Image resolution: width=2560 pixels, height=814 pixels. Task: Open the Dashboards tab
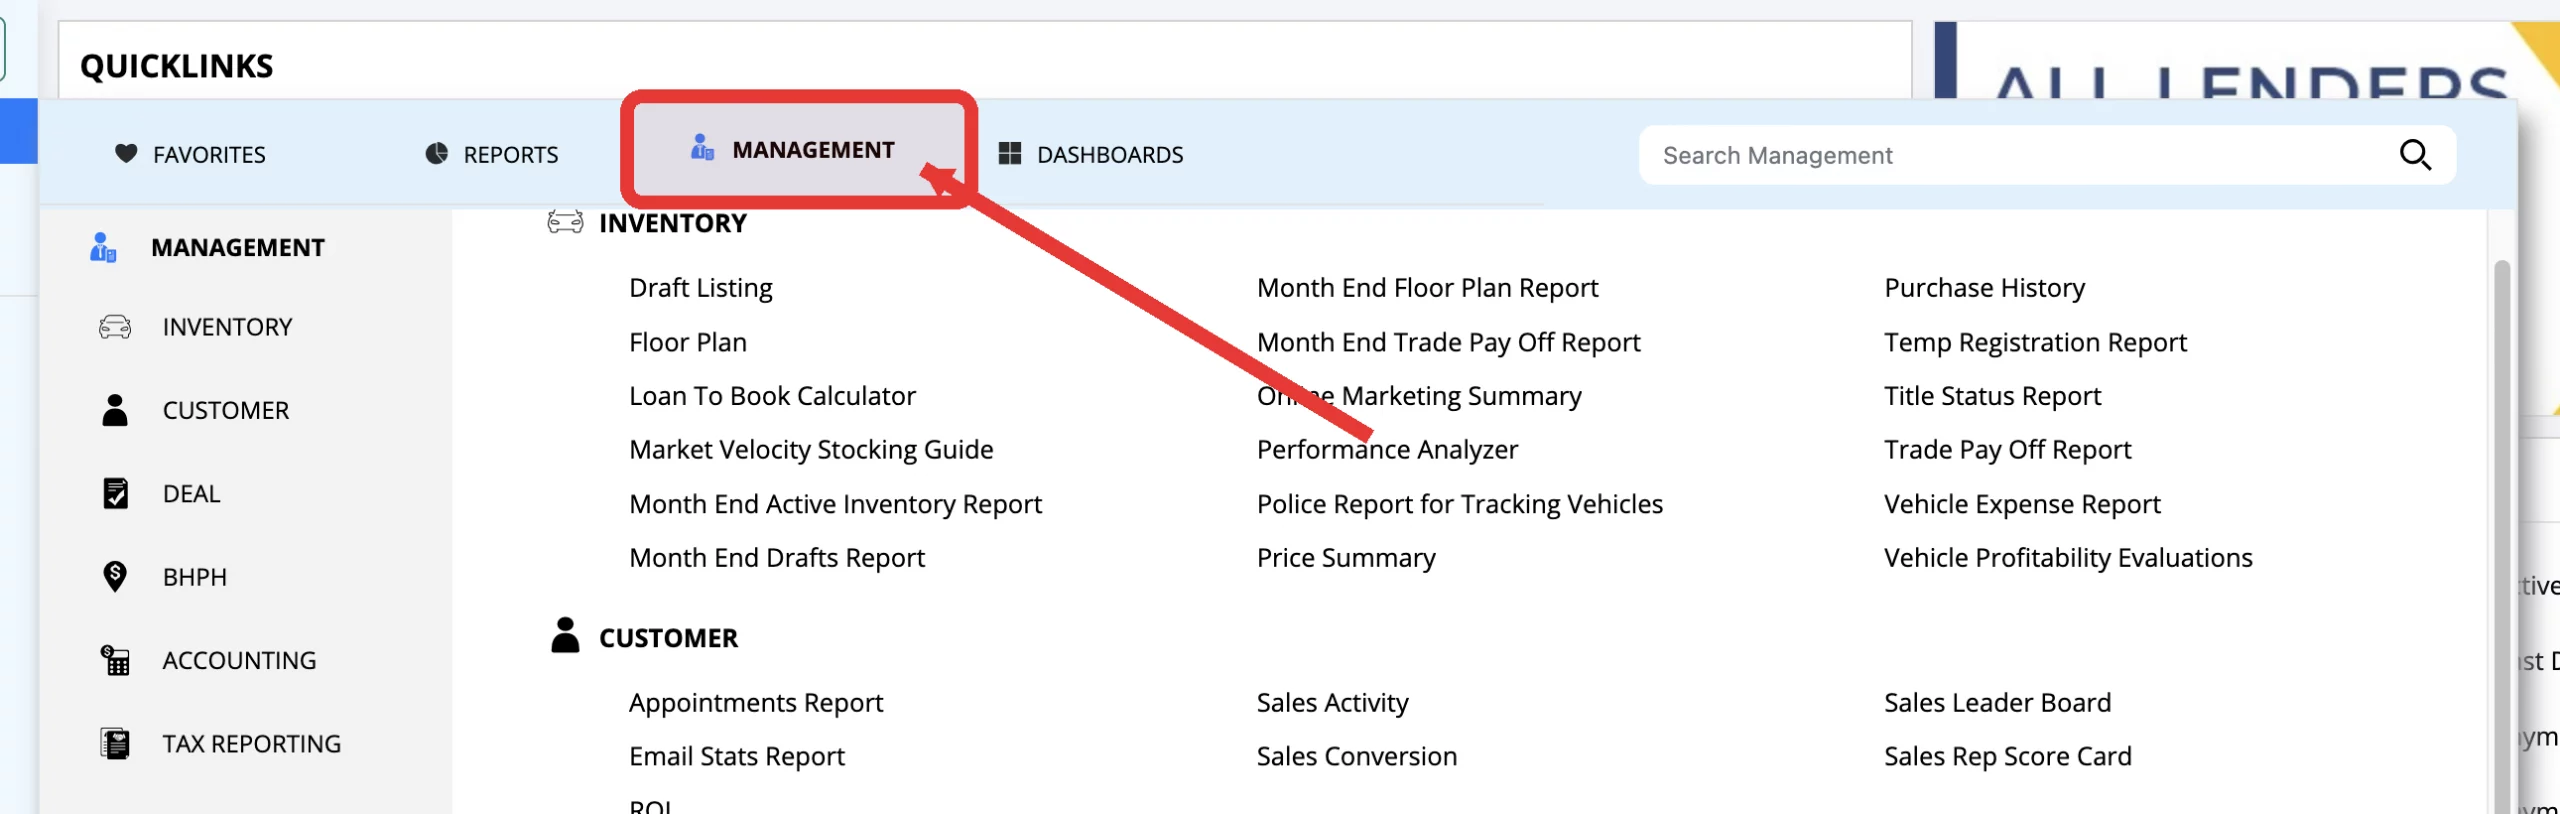pos(1091,154)
